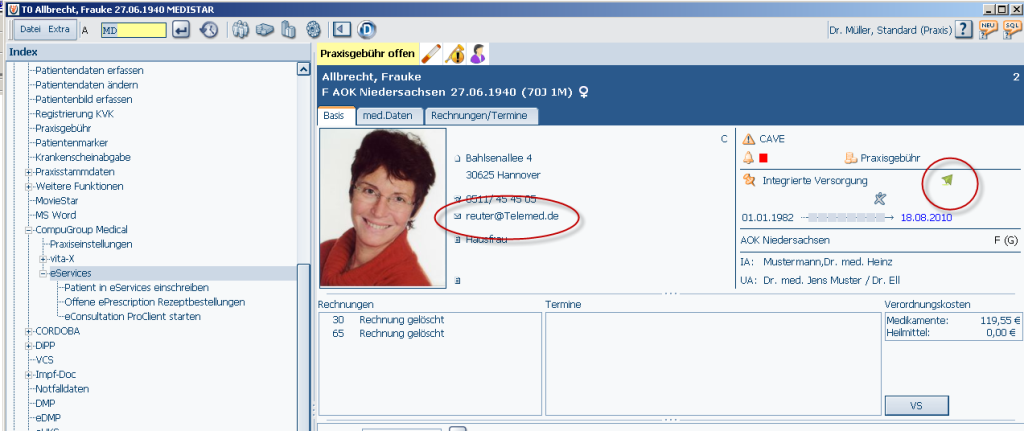Click the green paper plane eServices icon
This screenshot has height=431, width=1024.
(948, 181)
